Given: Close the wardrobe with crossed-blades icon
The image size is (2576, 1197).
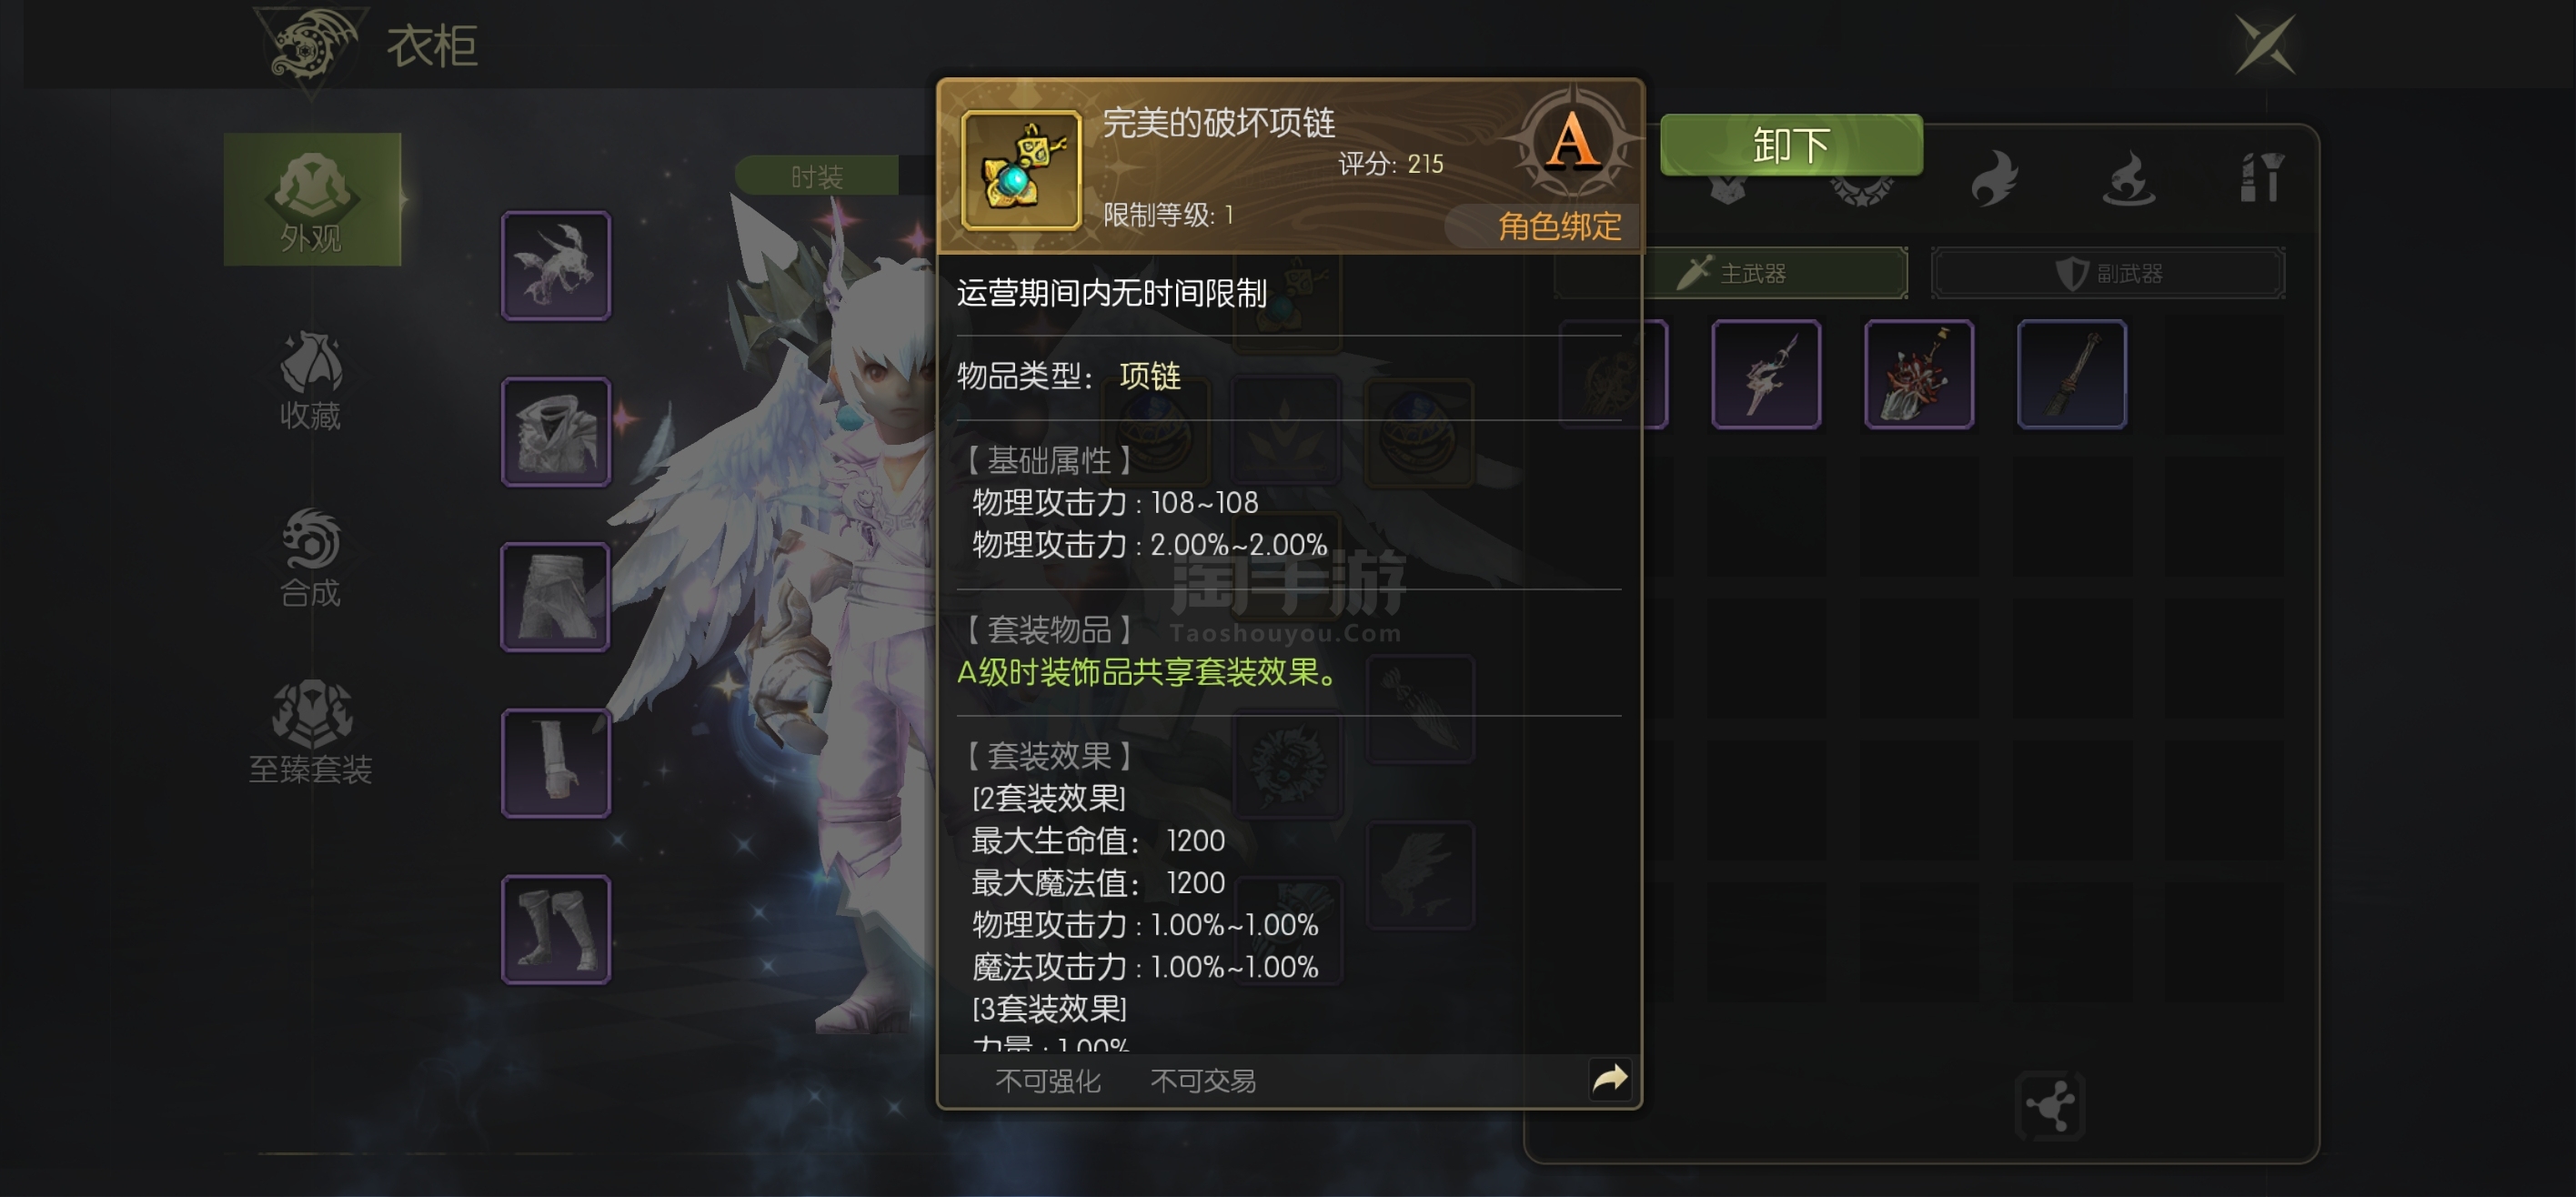Looking at the screenshot, I should (x=2265, y=44).
